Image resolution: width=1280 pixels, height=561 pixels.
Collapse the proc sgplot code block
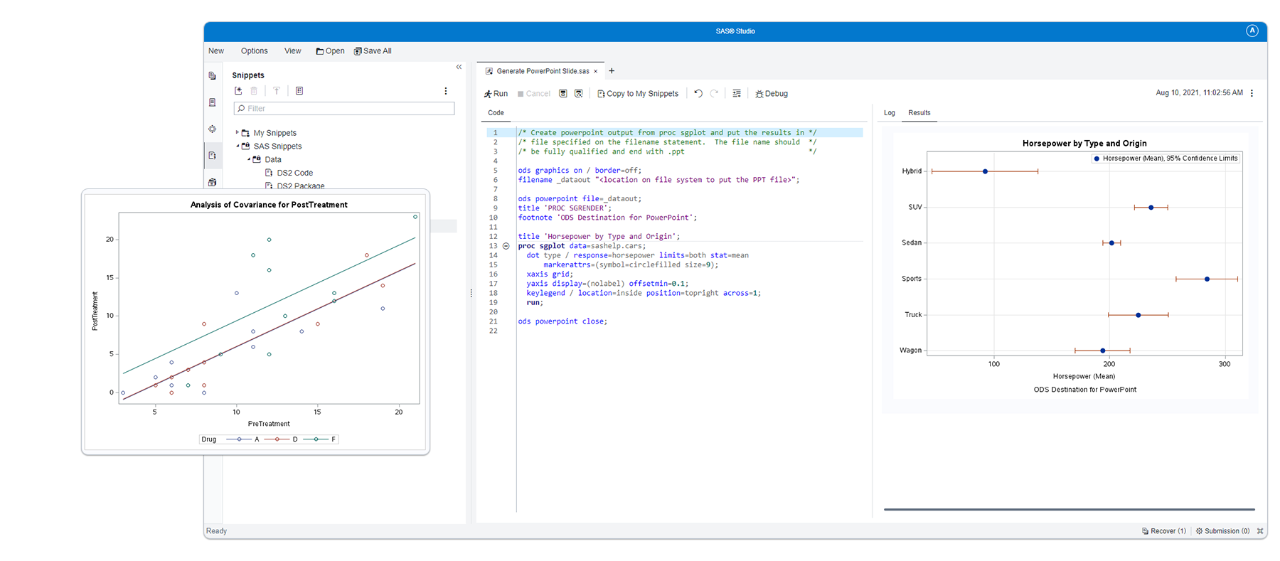[x=506, y=246]
